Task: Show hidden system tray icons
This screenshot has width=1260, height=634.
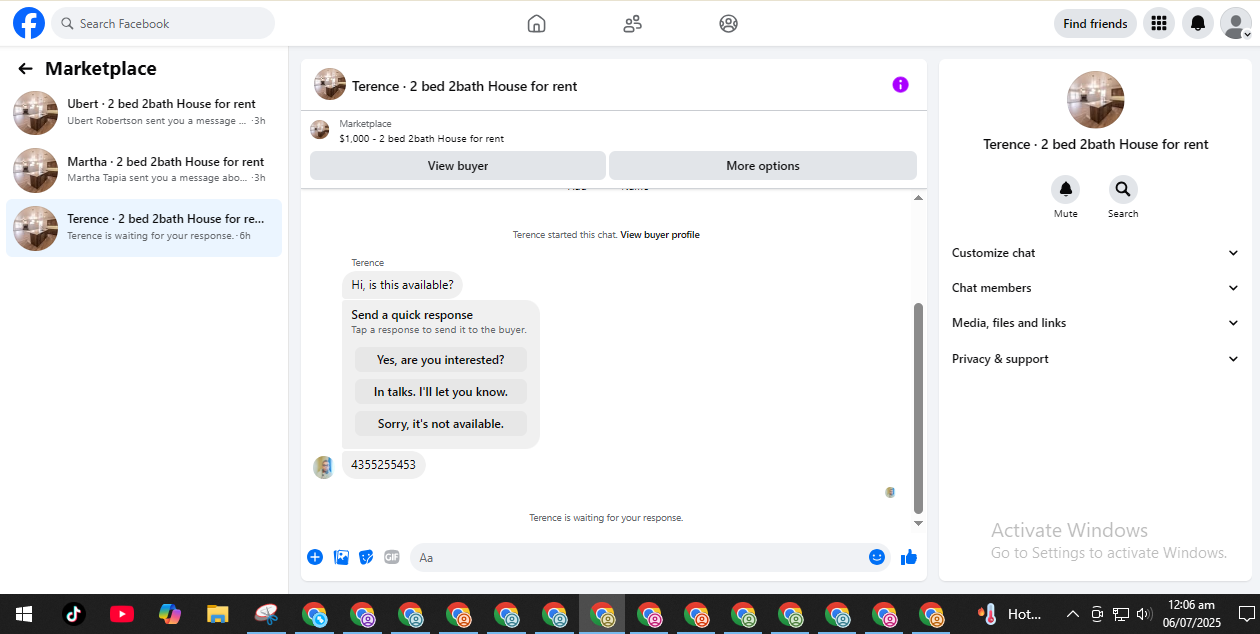Action: coord(1072,614)
